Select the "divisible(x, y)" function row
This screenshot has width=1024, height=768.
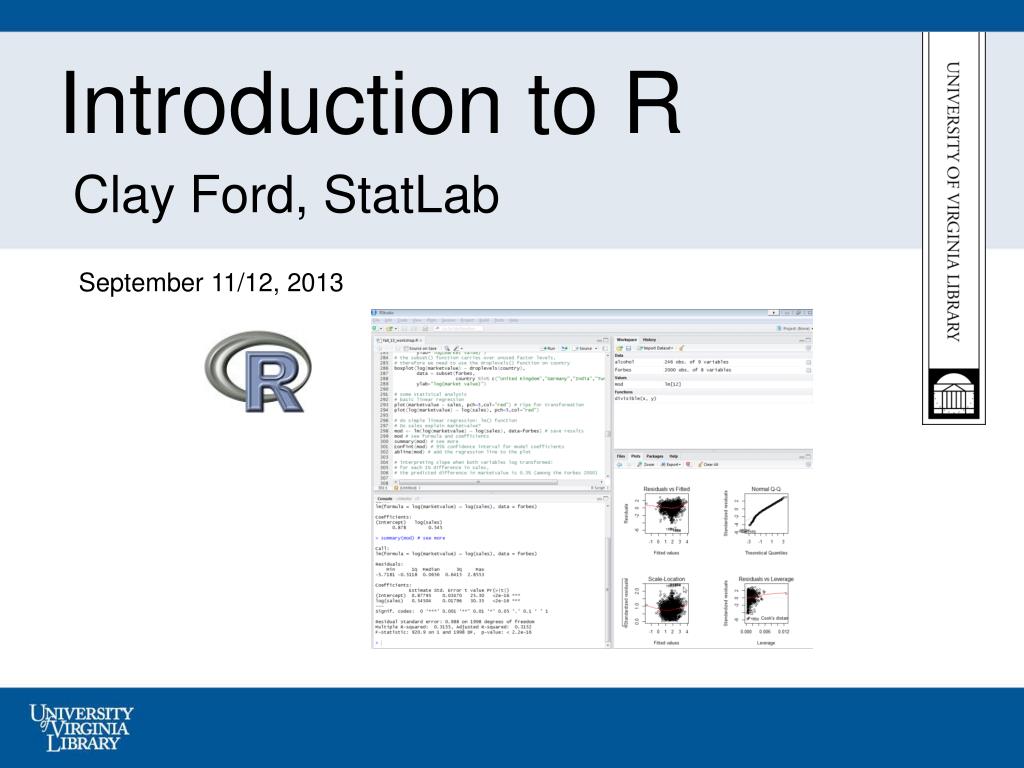(712, 398)
